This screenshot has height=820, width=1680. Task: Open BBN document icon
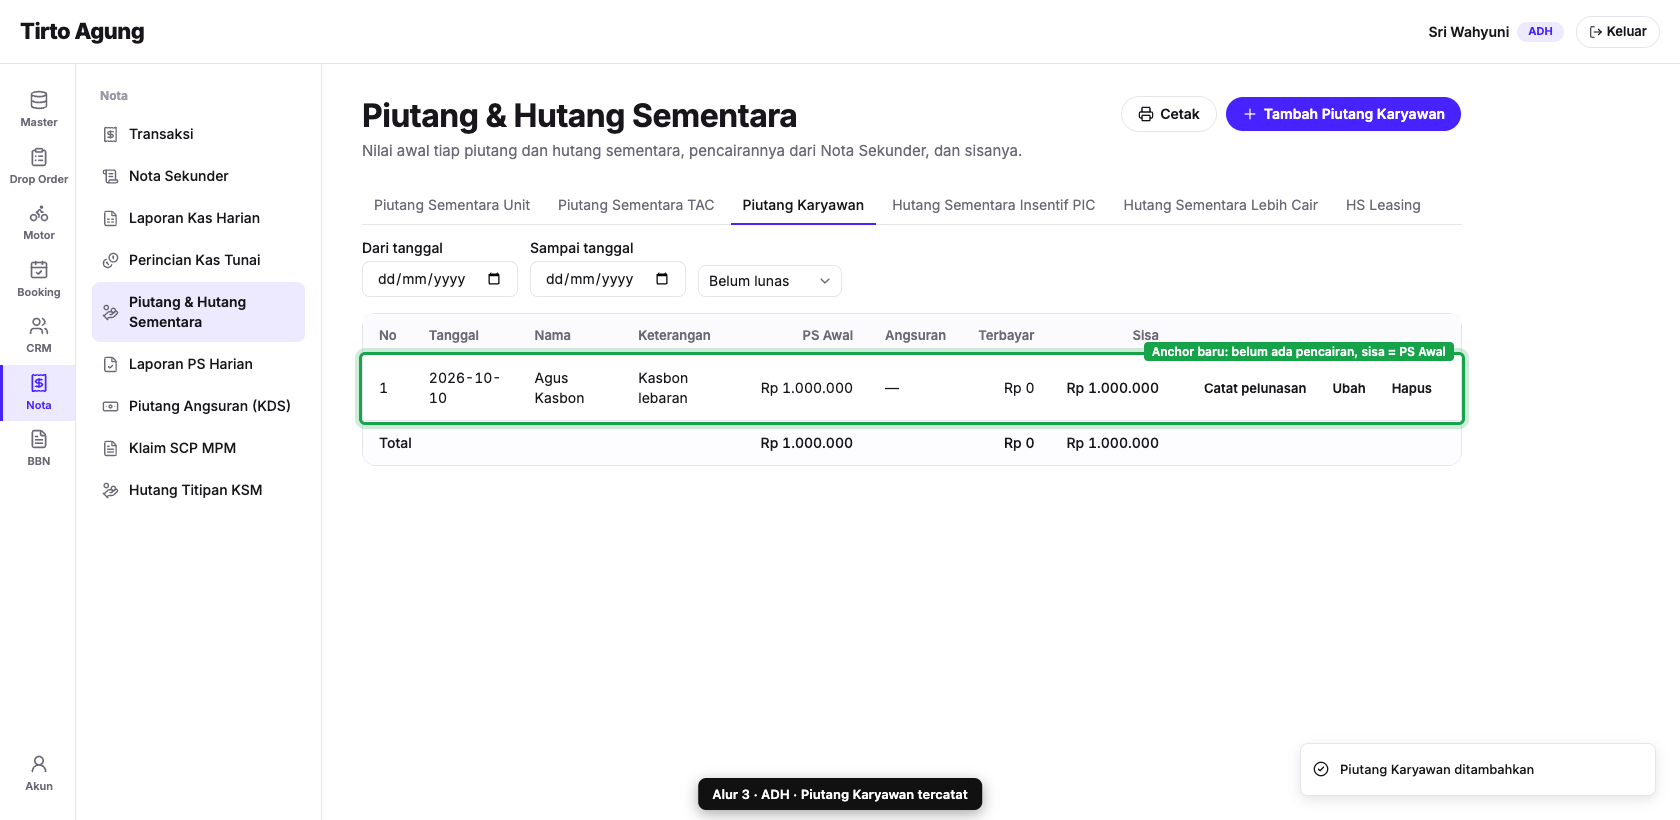39,439
